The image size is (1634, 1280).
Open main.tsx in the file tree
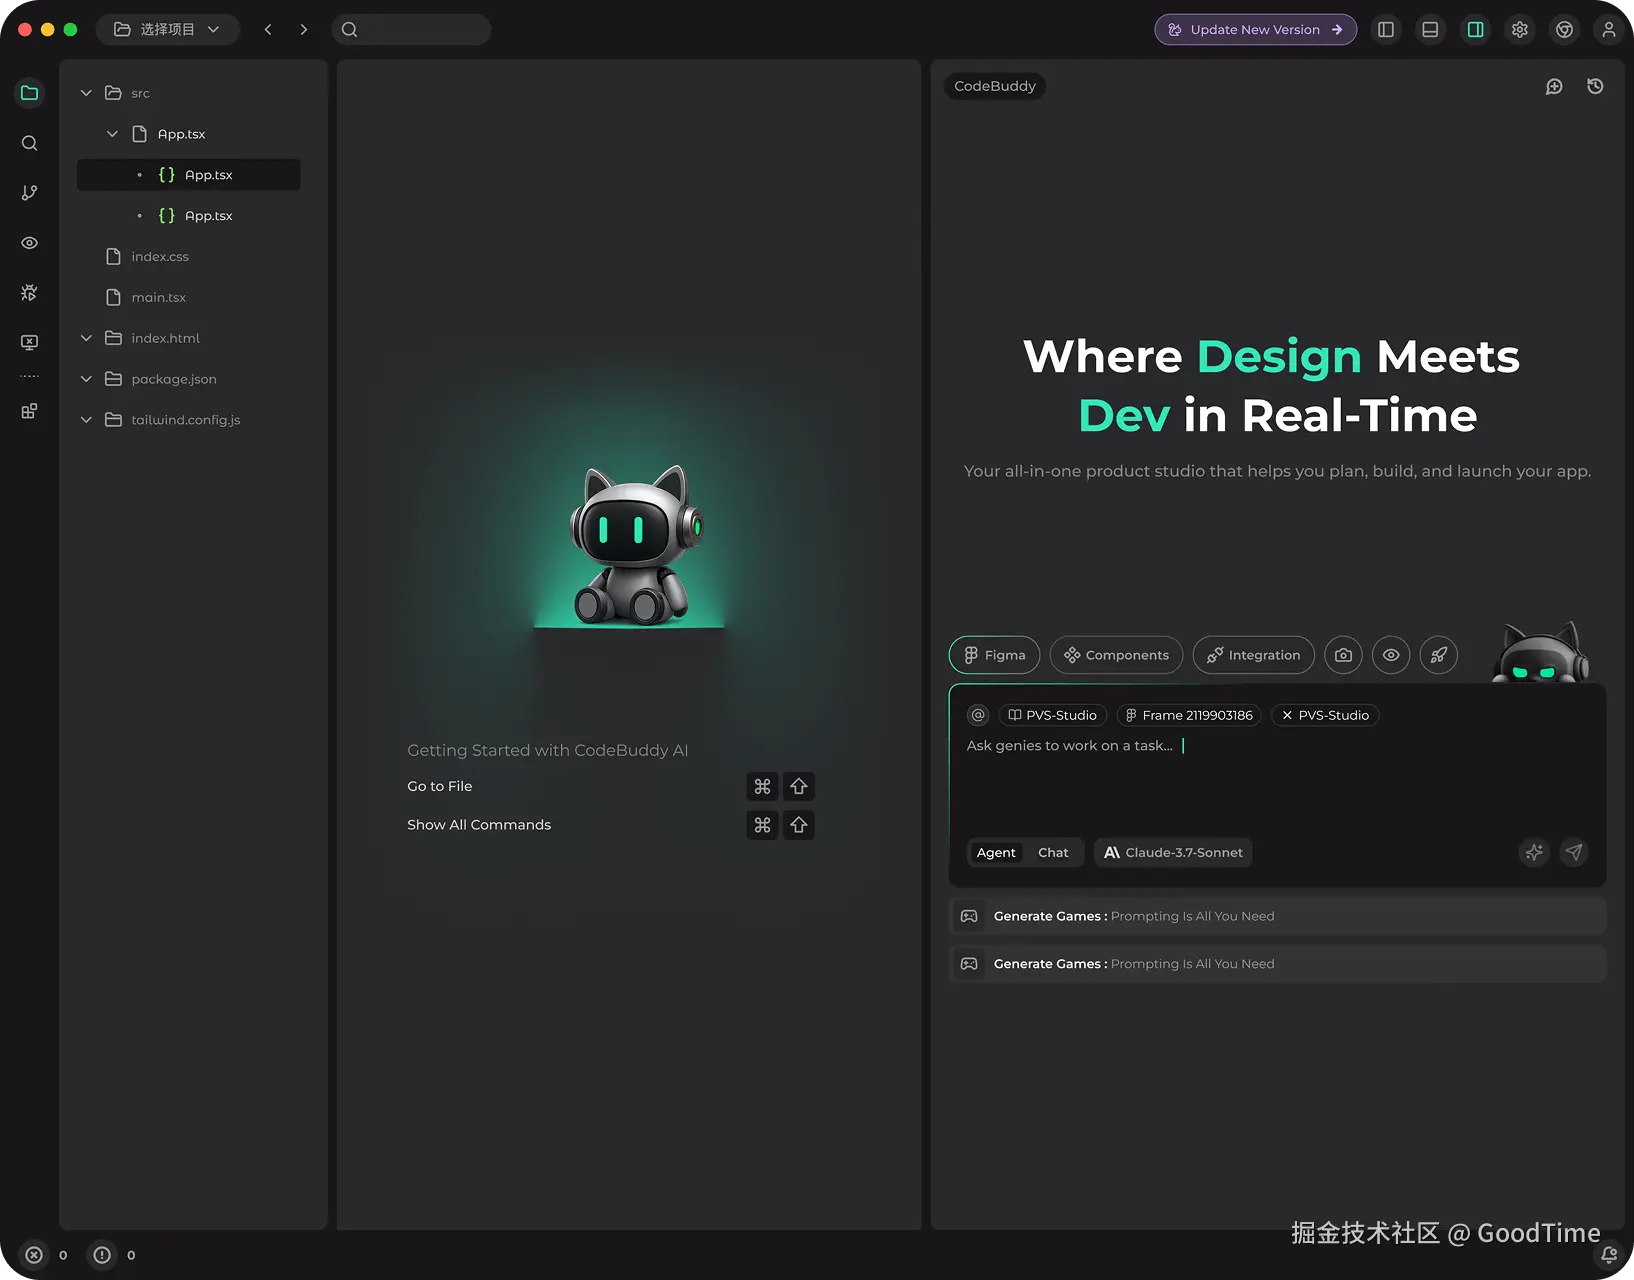[x=159, y=298]
